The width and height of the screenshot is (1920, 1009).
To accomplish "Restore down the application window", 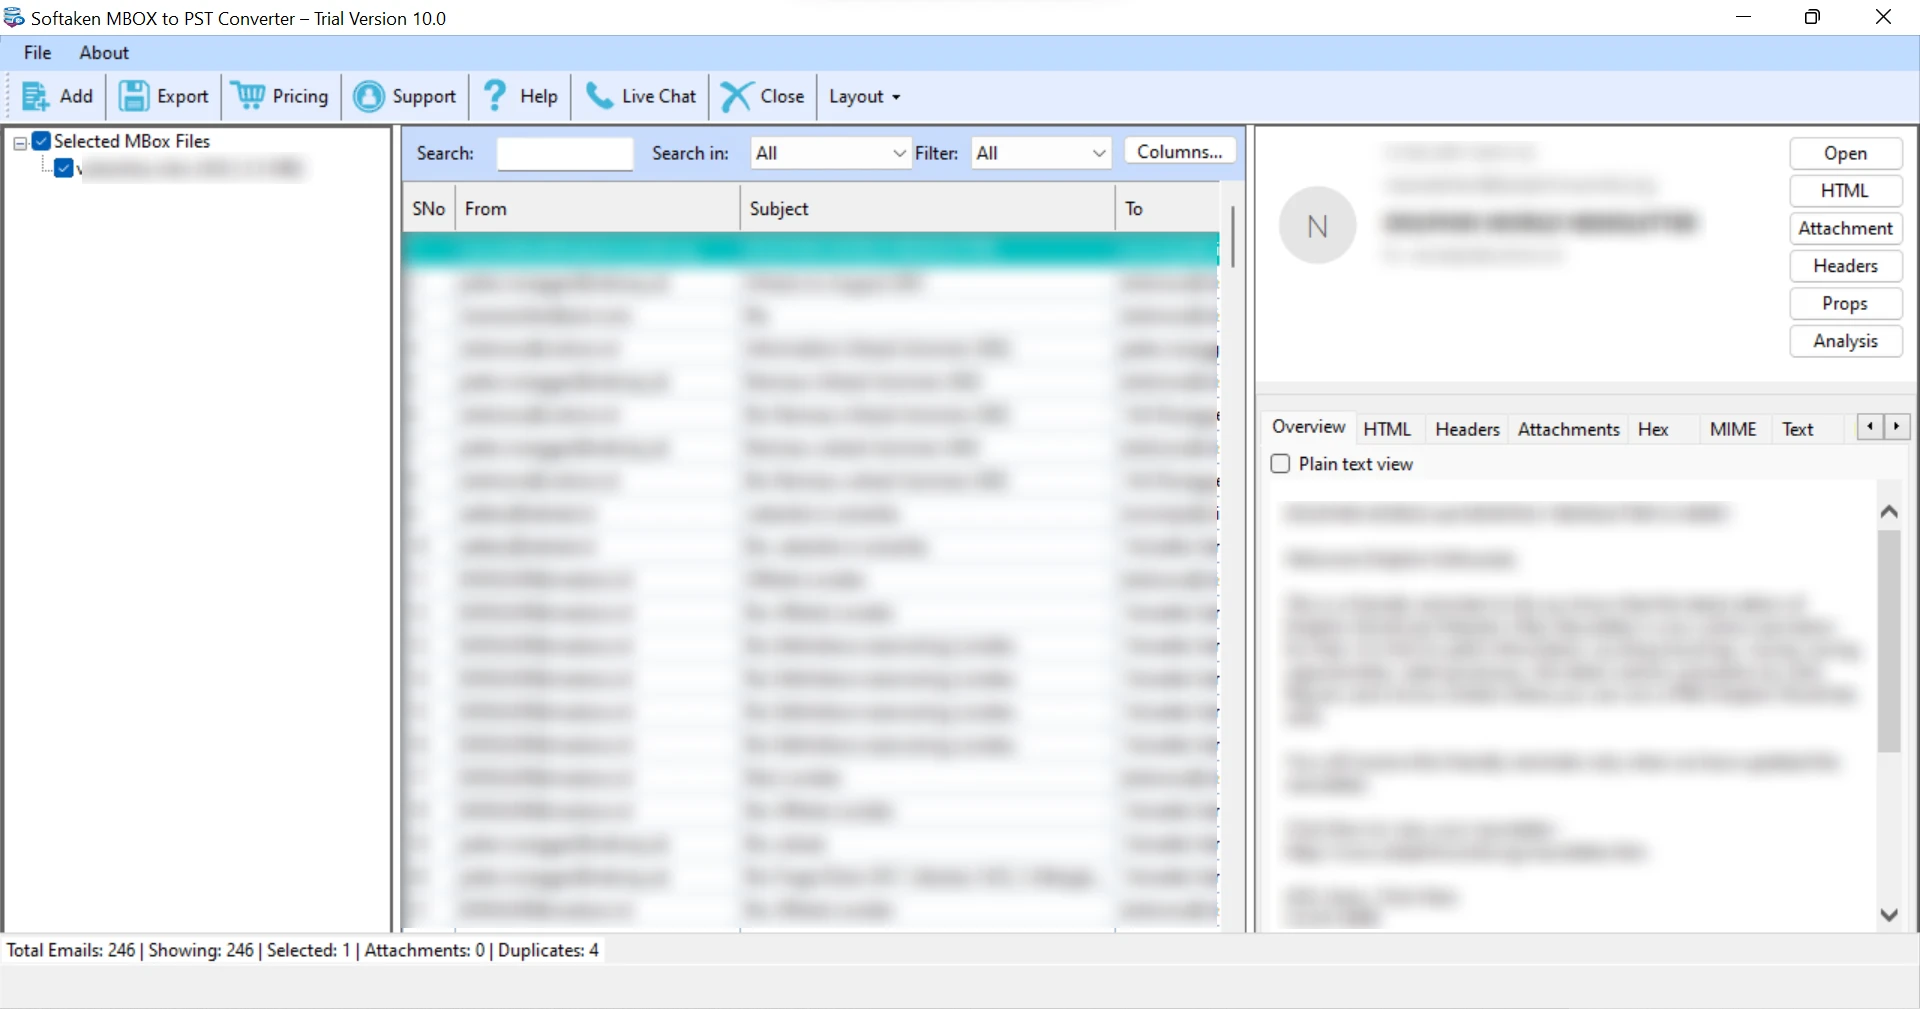I will [1812, 17].
